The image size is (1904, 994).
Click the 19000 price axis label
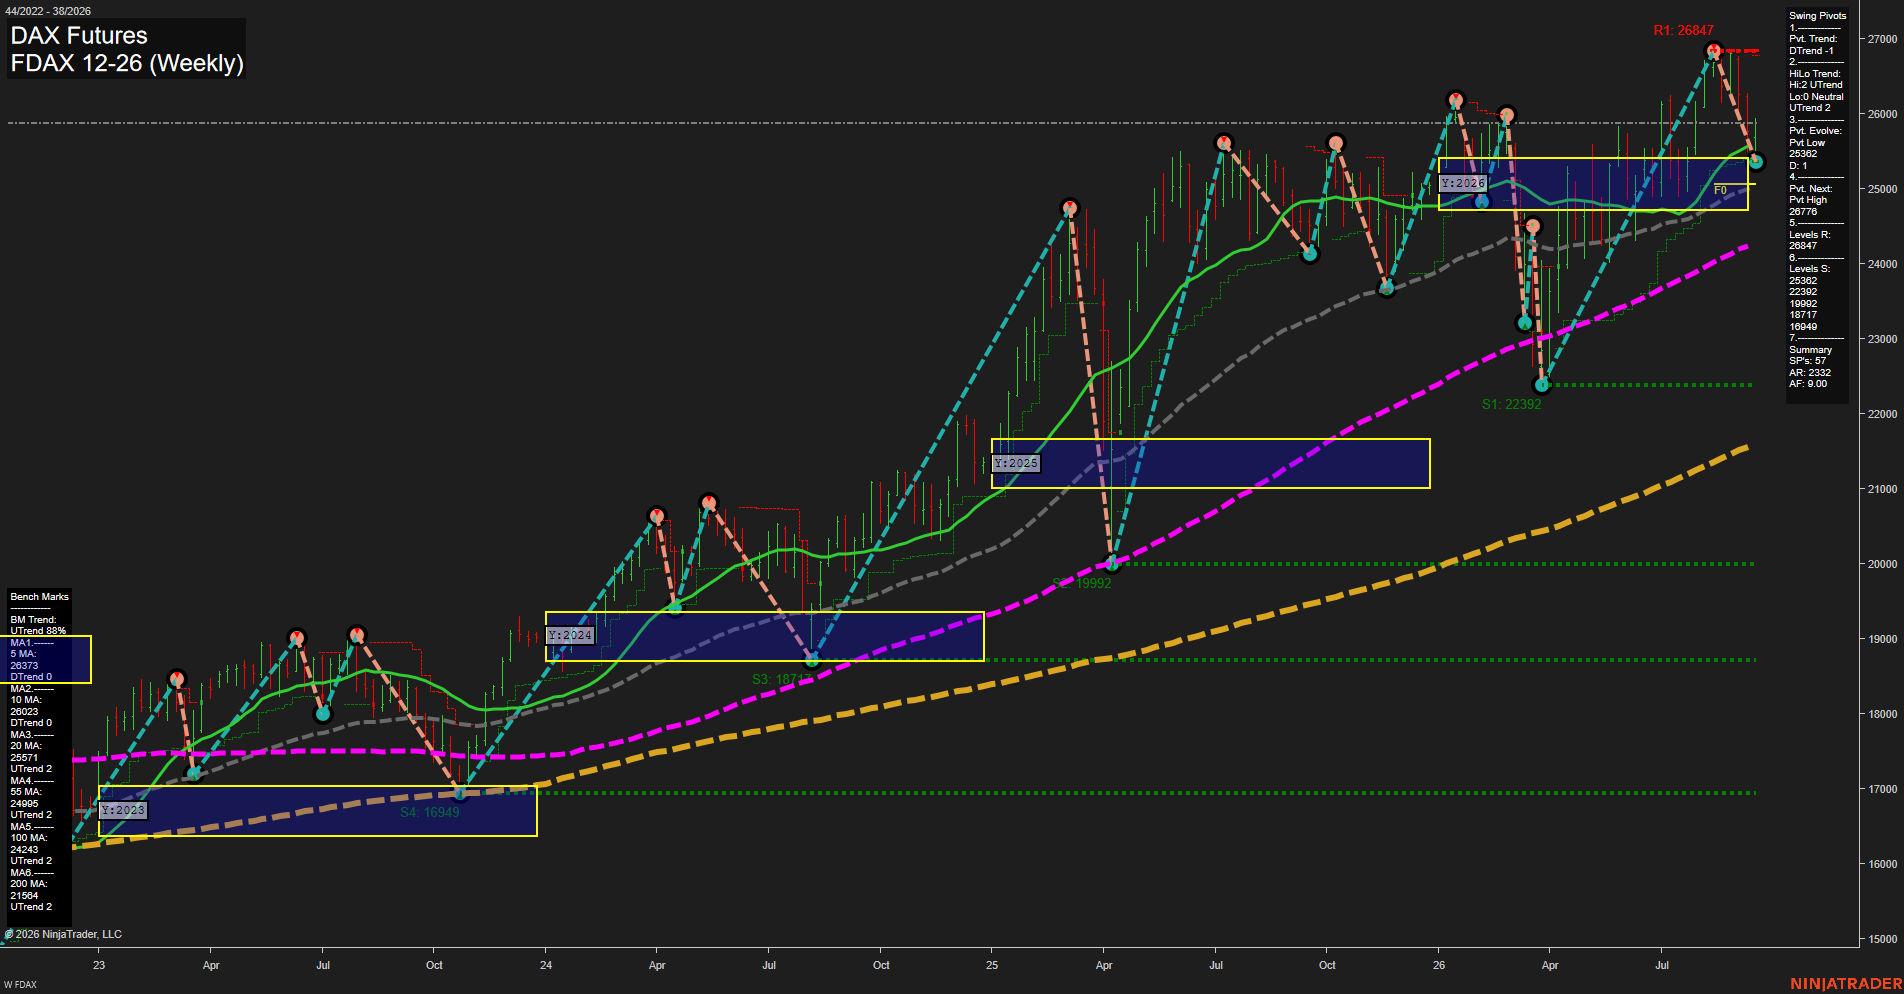(1882, 639)
